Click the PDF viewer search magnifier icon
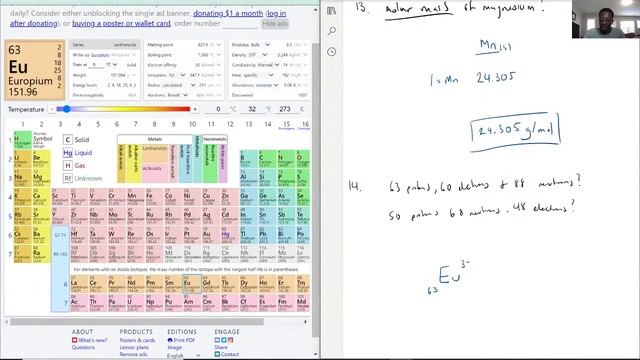Screen dimensions: 640x360 point(332,31)
